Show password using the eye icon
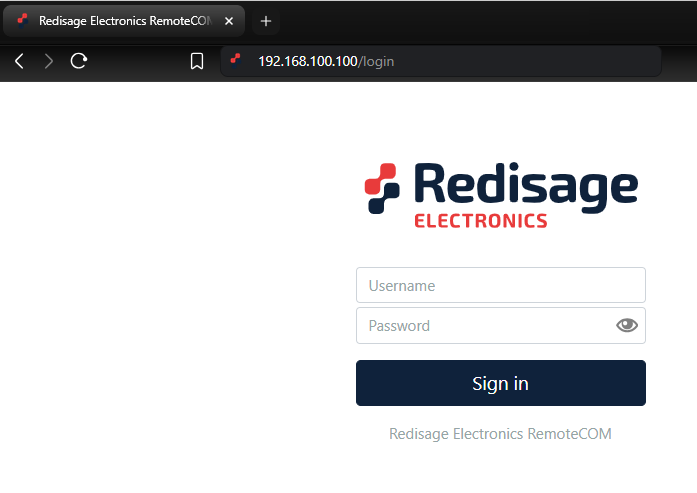 [x=627, y=325]
